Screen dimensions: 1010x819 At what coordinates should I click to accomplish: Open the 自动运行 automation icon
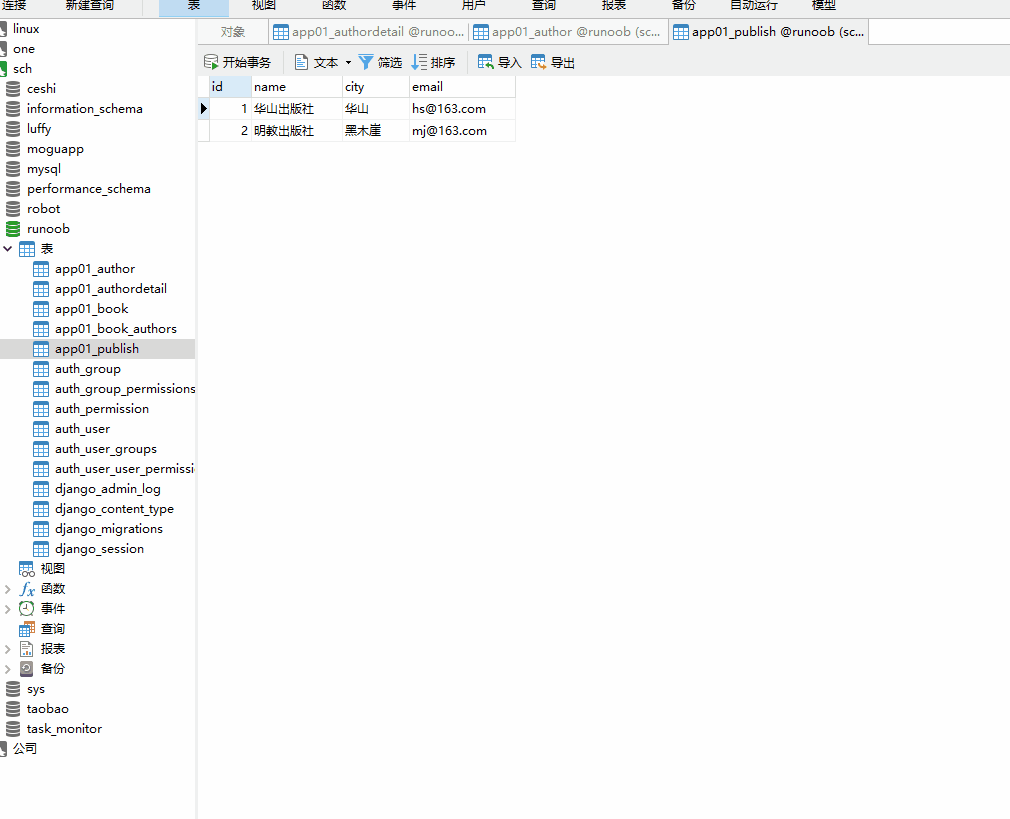click(754, 7)
